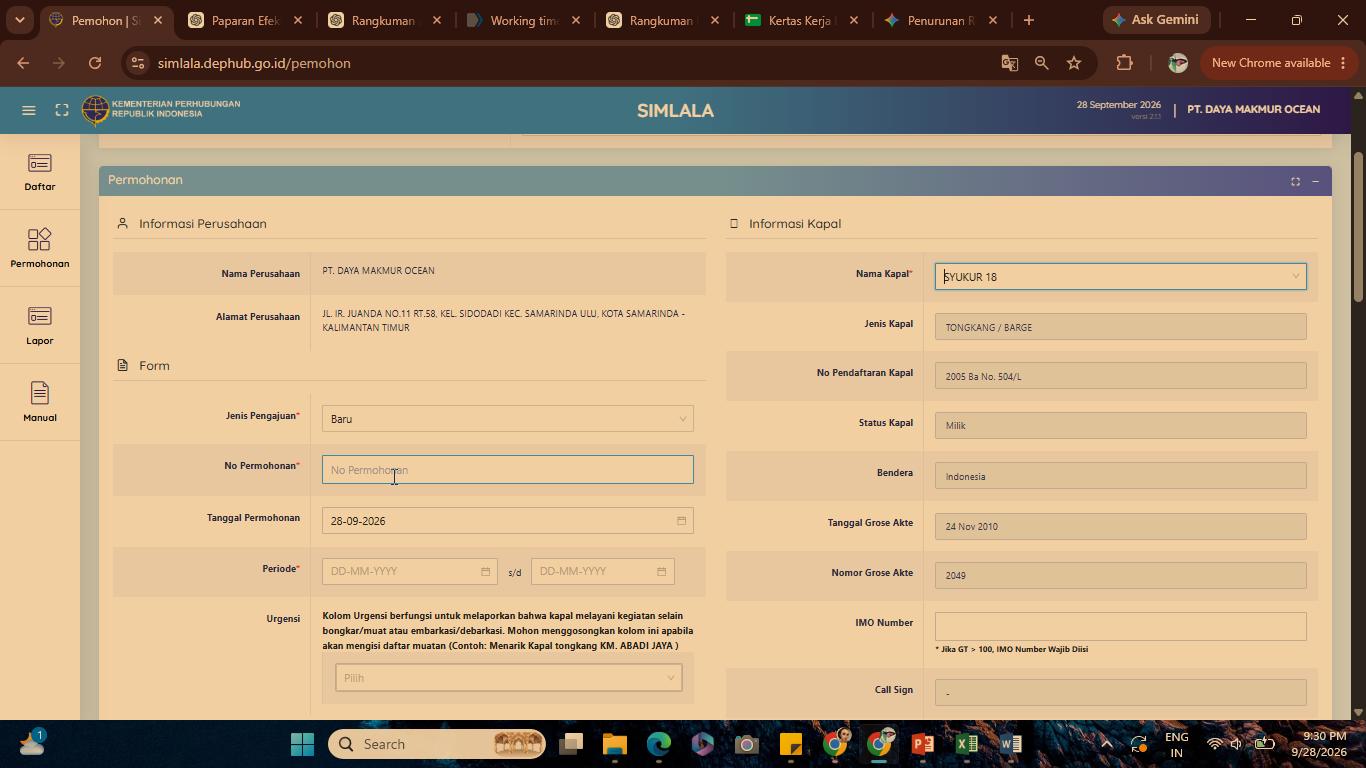Screen dimensions: 1366x768
Task: Open the Jenis Pengajuan dropdown showing Baru
Action: point(508,419)
